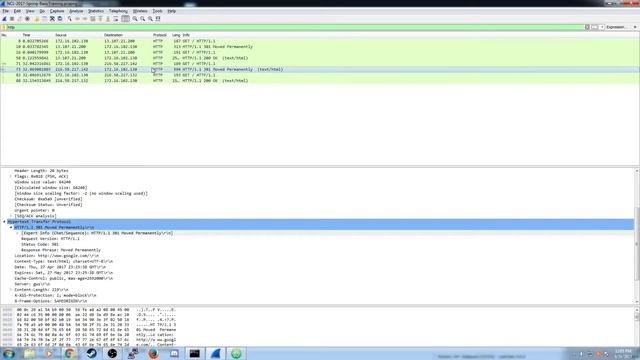
Task: Open Discord from the taskbar
Action: pos(174,353)
